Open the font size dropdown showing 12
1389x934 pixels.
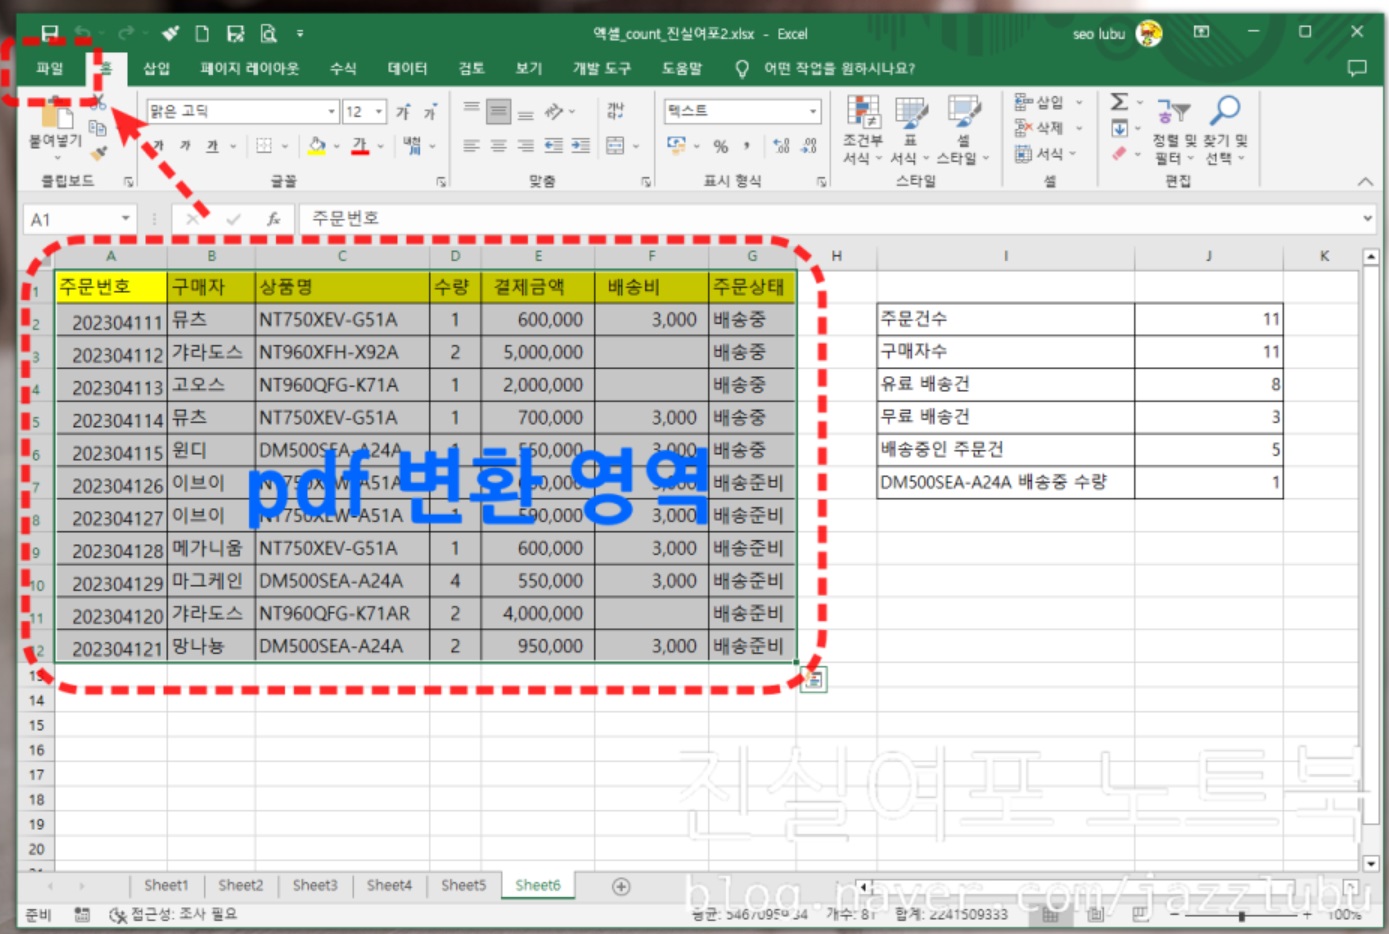pyautogui.click(x=379, y=111)
